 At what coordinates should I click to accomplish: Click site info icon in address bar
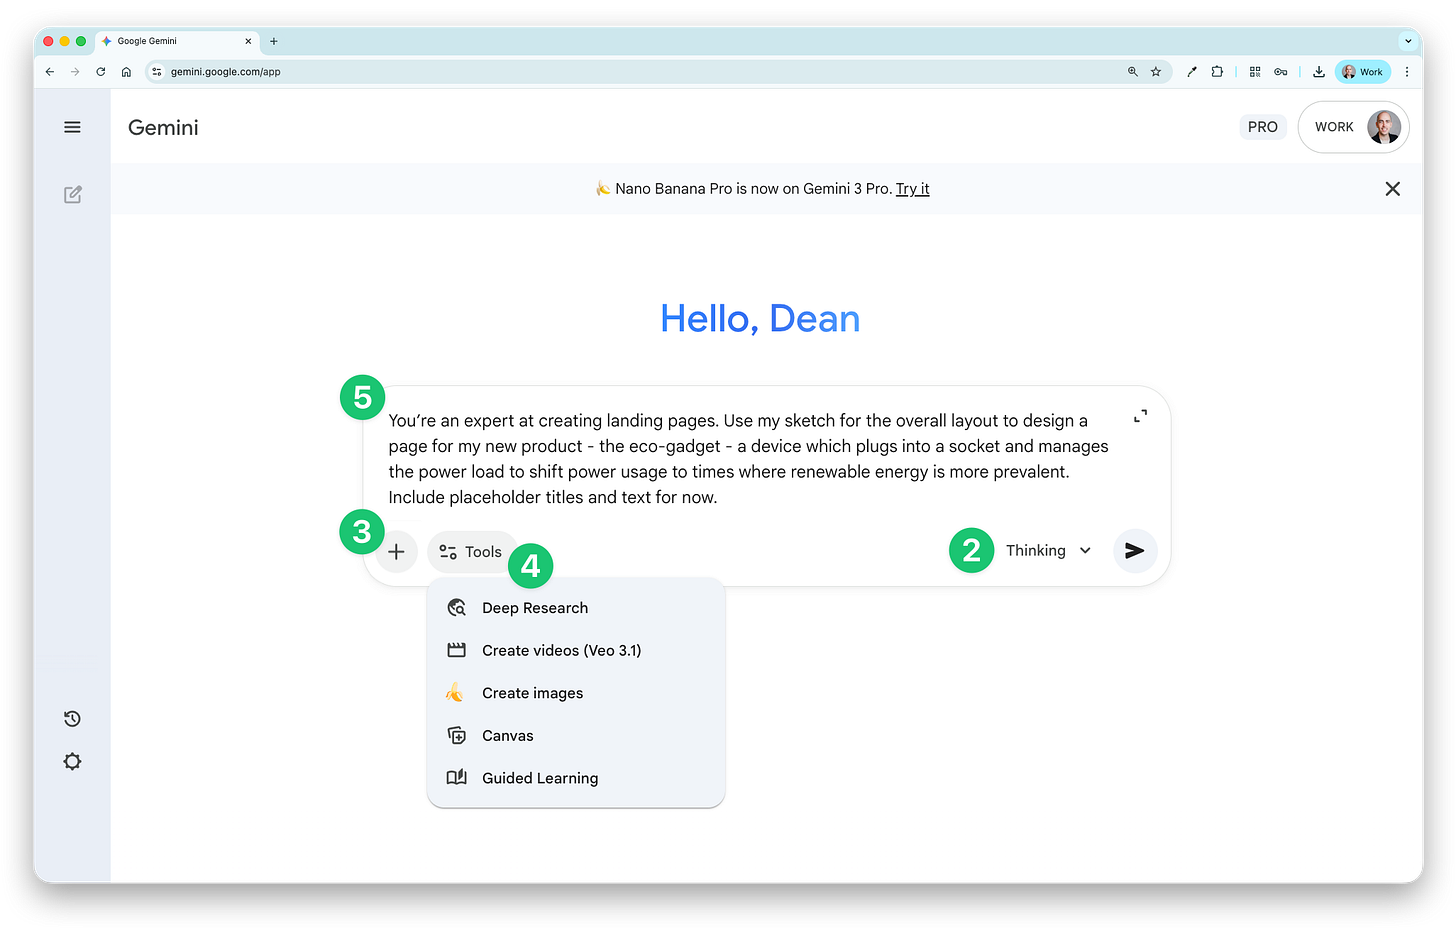point(157,72)
